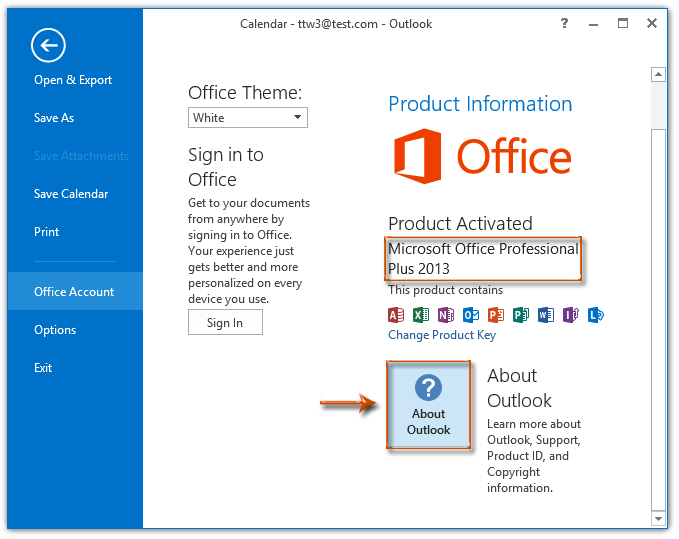Image resolution: width=679 pixels, height=539 pixels.
Task: Click the InfoPath app icon
Action: [x=571, y=315]
